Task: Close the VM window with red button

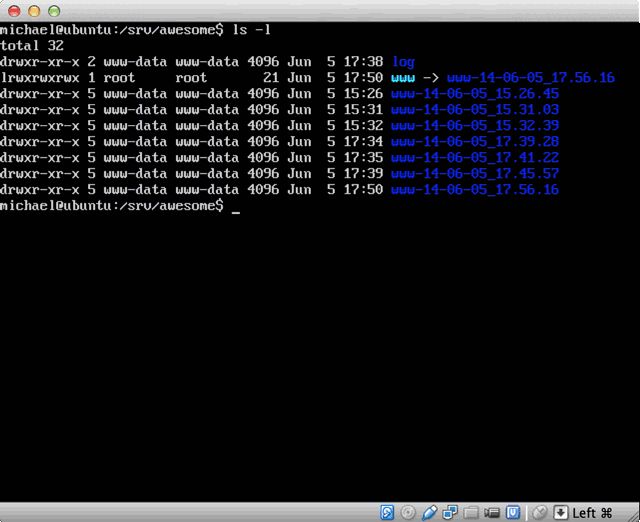Action: 14,11
